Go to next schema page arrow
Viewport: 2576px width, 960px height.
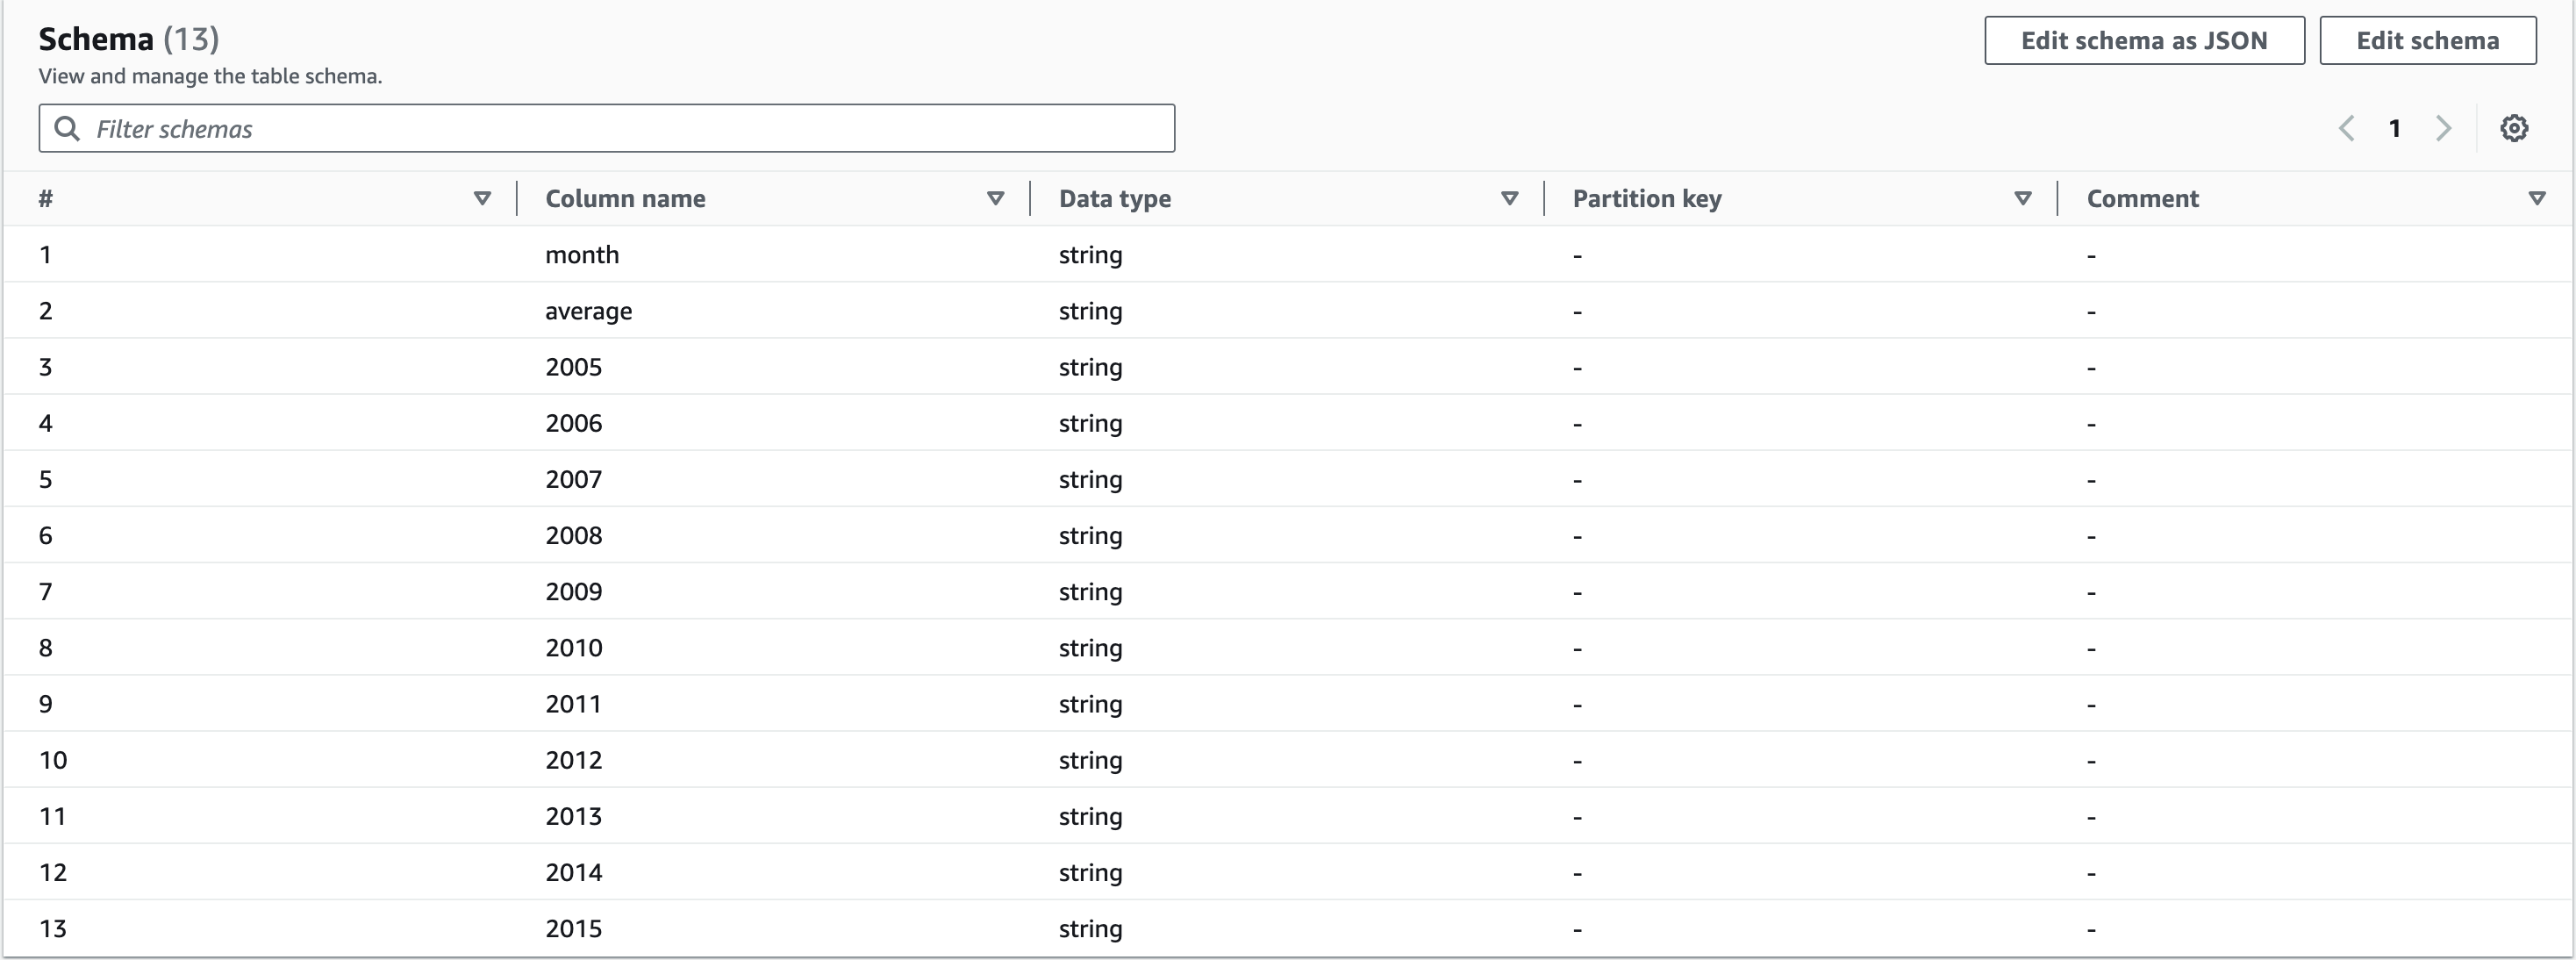2443,128
